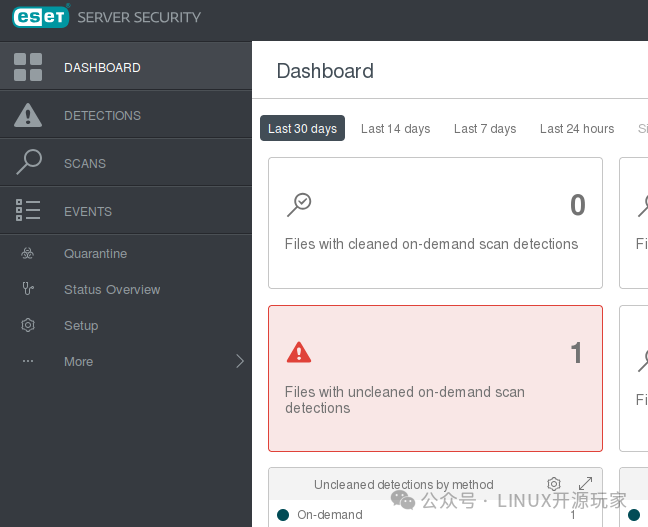Click the Setup gear icon in sidebar
The width and height of the screenshot is (648, 527).
coord(28,326)
